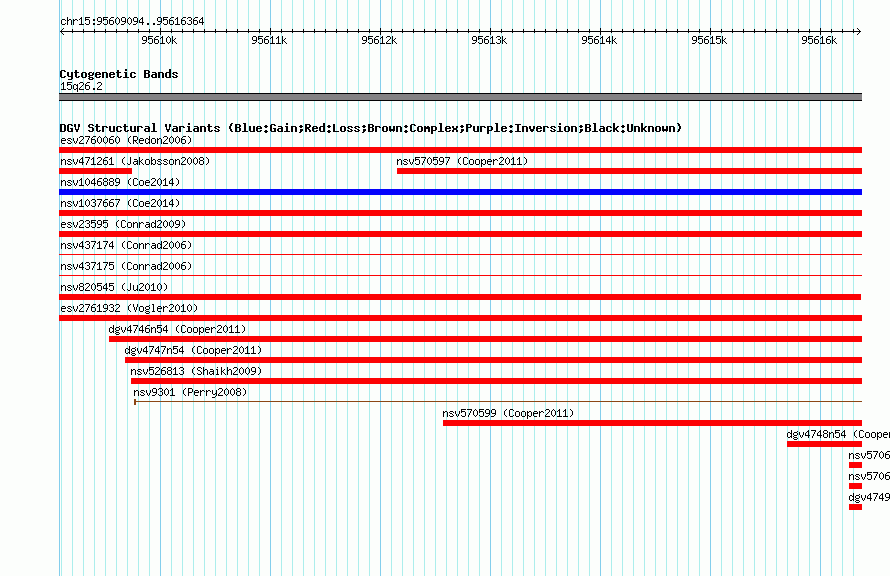
Task: Select the Cytogenetic Bands track title
Action: click(x=119, y=74)
